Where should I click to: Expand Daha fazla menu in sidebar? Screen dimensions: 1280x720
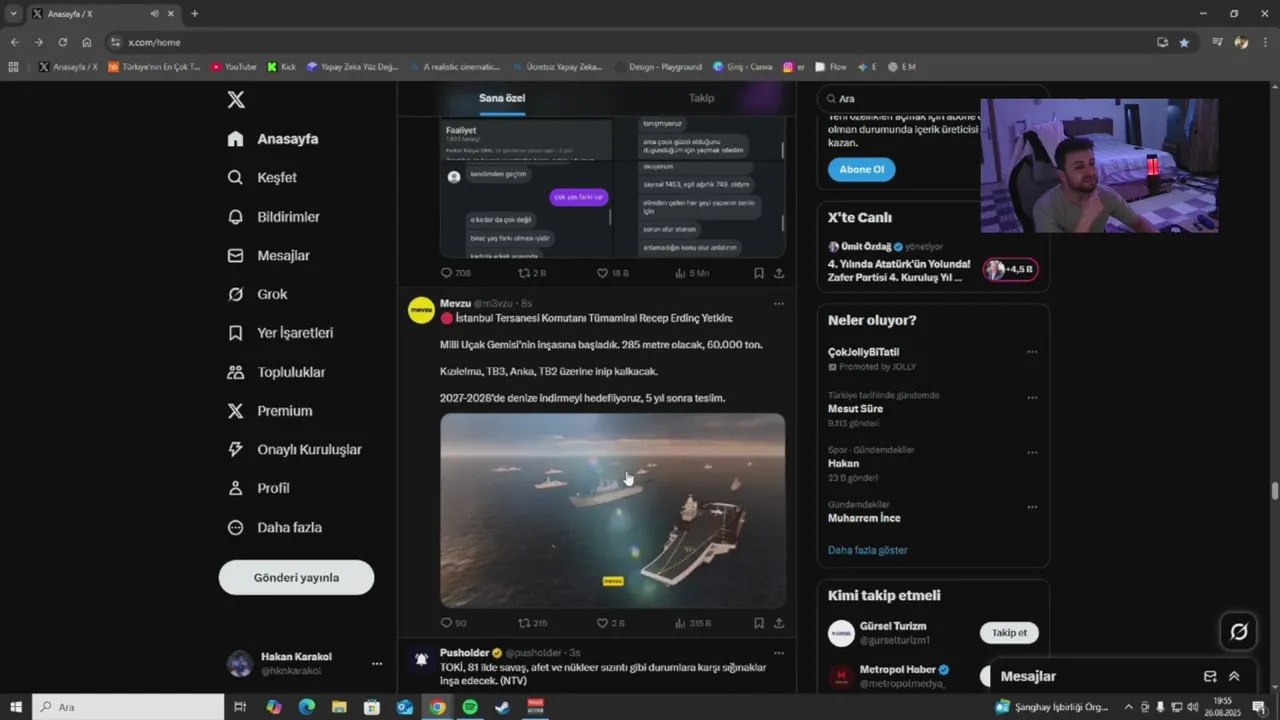(x=274, y=527)
